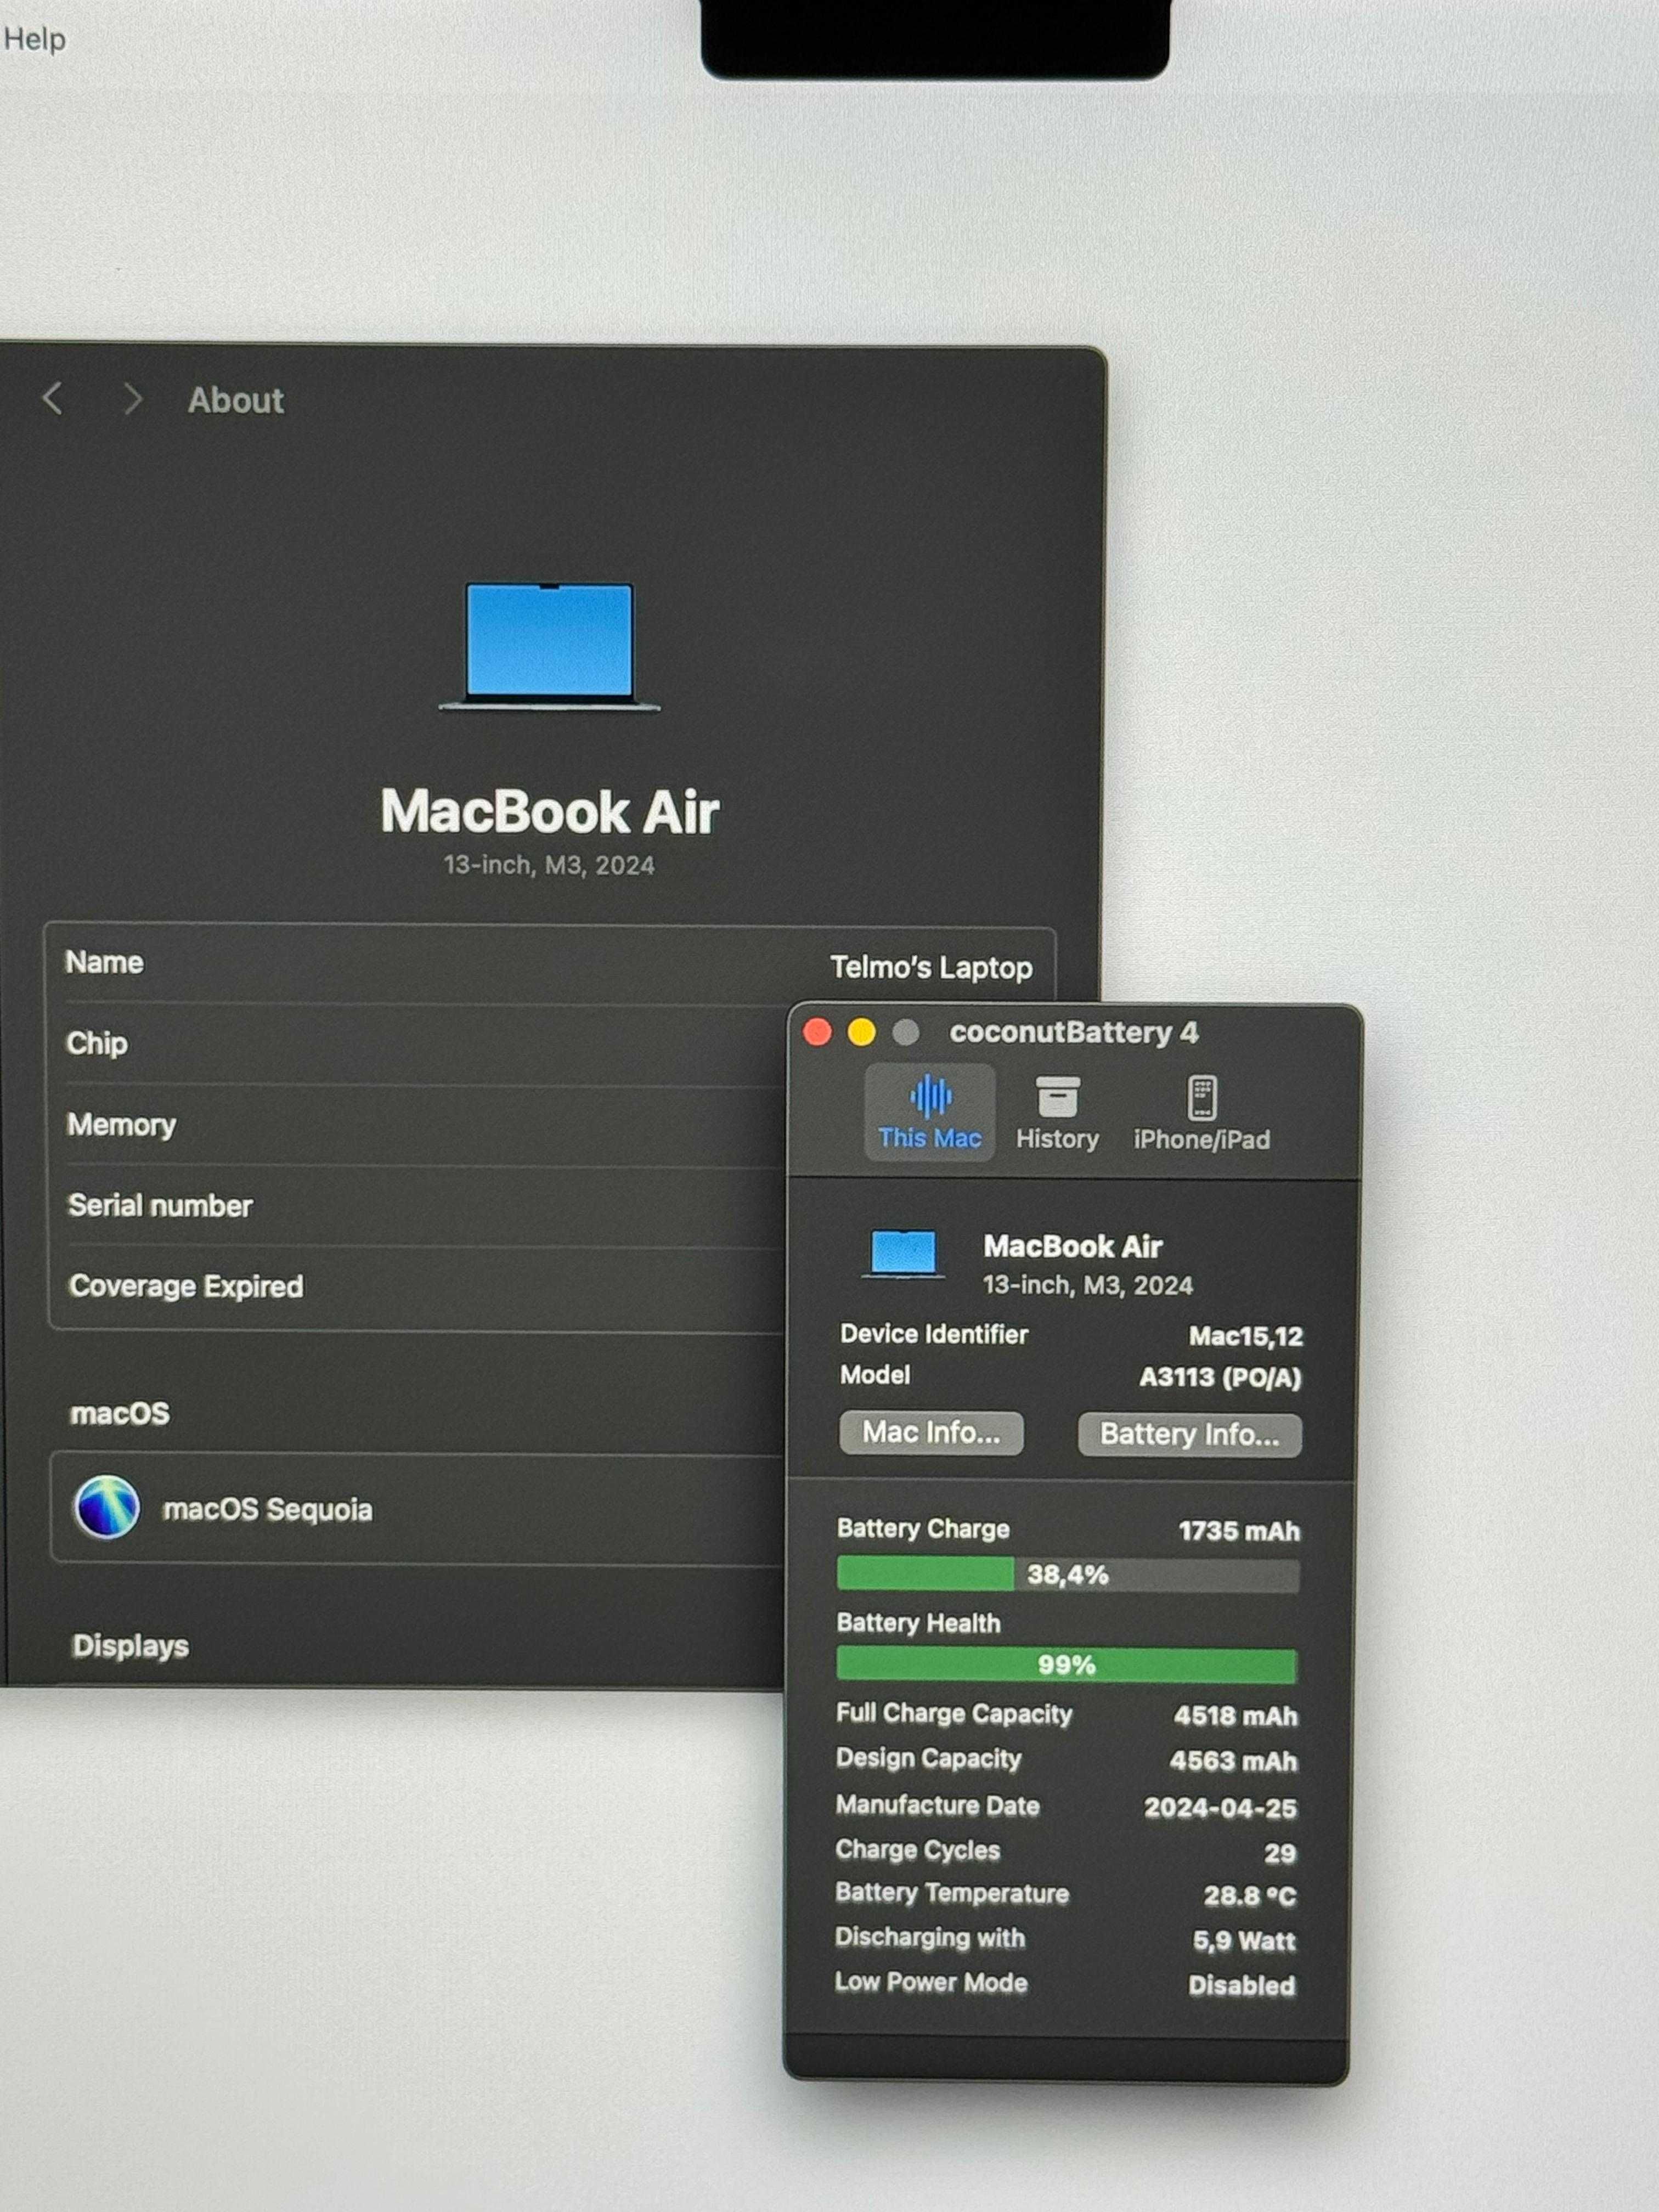Click the Design Capacity 4563 mAh value
1659x2212 pixels.
tap(1233, 1761)
